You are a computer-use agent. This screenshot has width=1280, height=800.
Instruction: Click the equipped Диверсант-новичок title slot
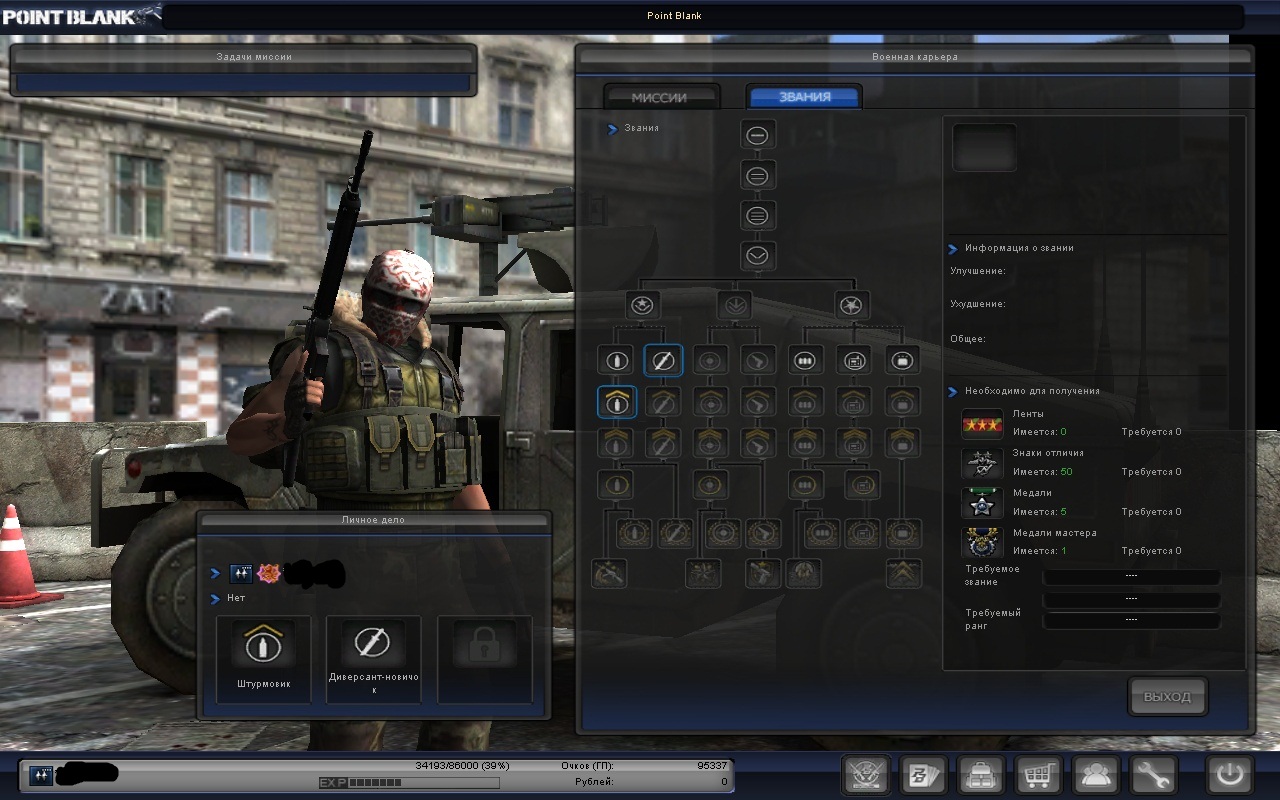(x=373, y=659)
